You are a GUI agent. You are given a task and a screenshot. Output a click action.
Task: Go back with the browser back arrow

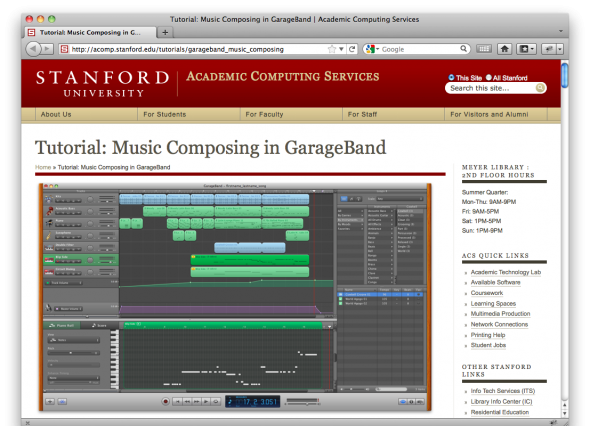[33, 49]
